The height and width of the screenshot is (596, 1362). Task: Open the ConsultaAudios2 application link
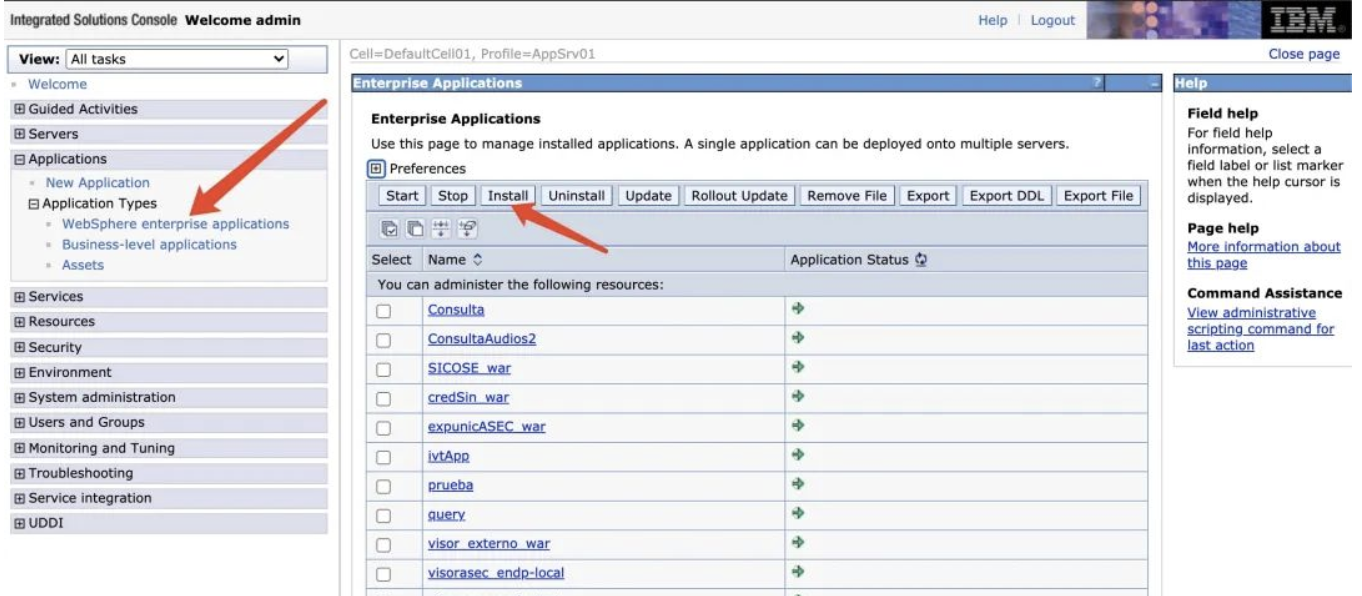481,339
